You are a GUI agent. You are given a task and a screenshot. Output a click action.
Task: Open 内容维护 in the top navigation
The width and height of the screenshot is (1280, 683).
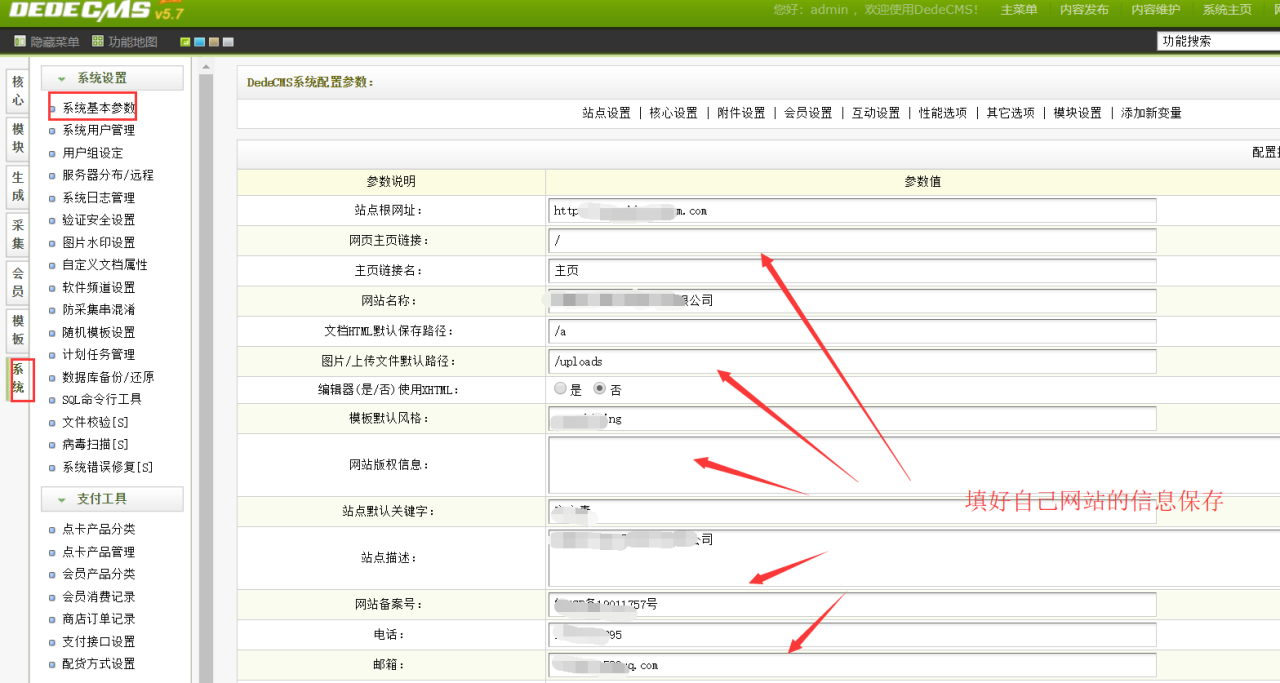(x=1156, y=10)
